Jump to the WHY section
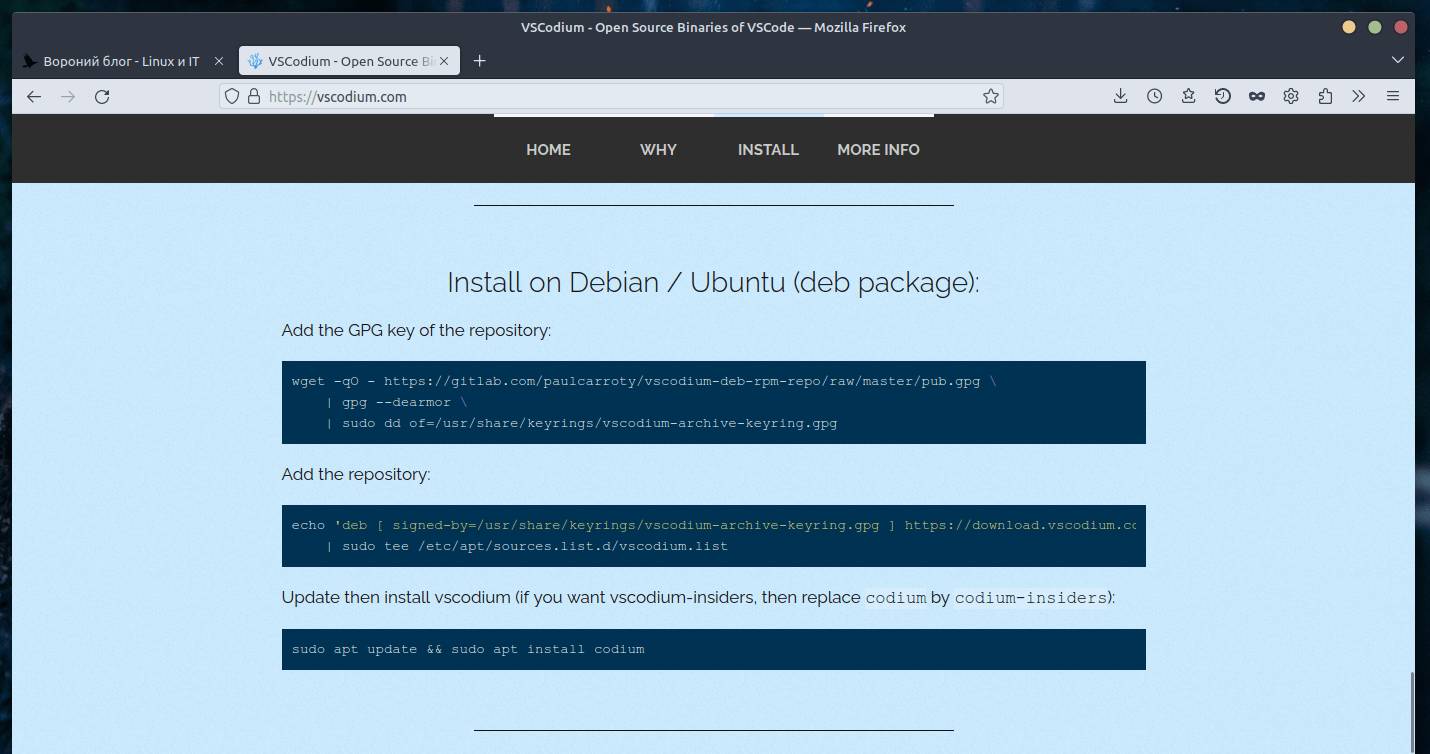Viewport: 1430px width, 754px height. click(x=658, y=150)
